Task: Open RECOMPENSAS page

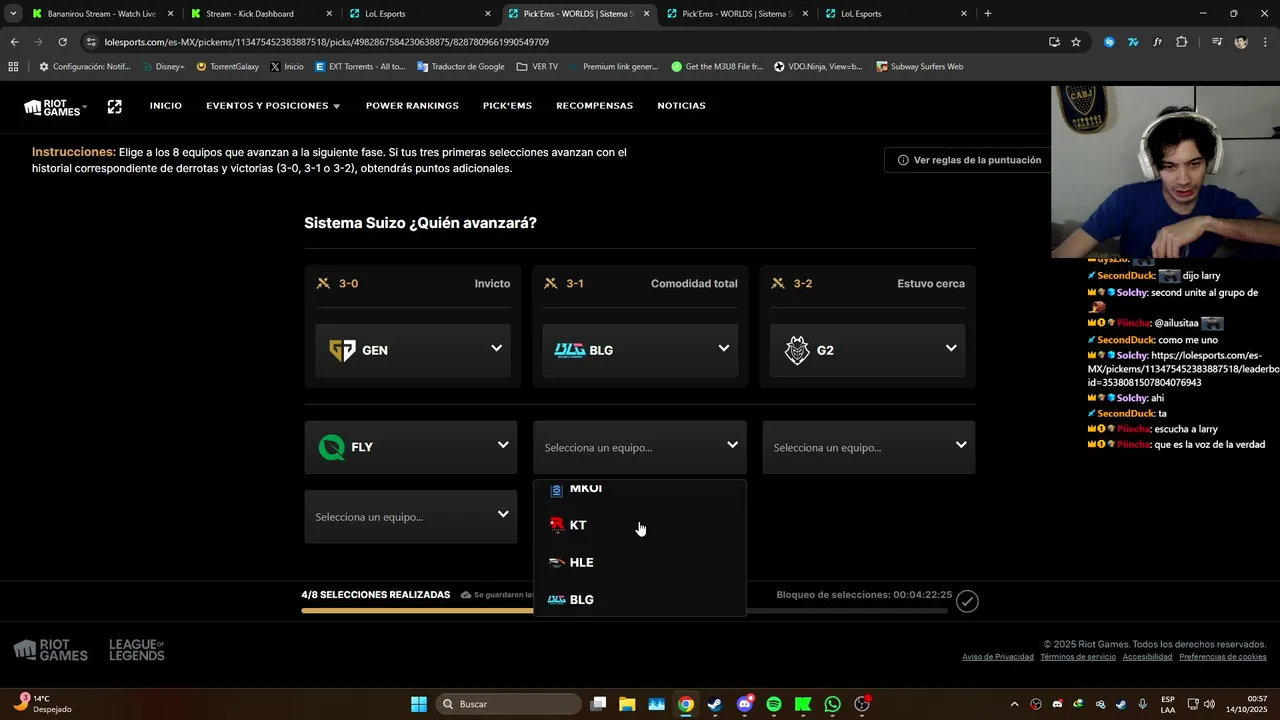Action: (x=595, y=106)
